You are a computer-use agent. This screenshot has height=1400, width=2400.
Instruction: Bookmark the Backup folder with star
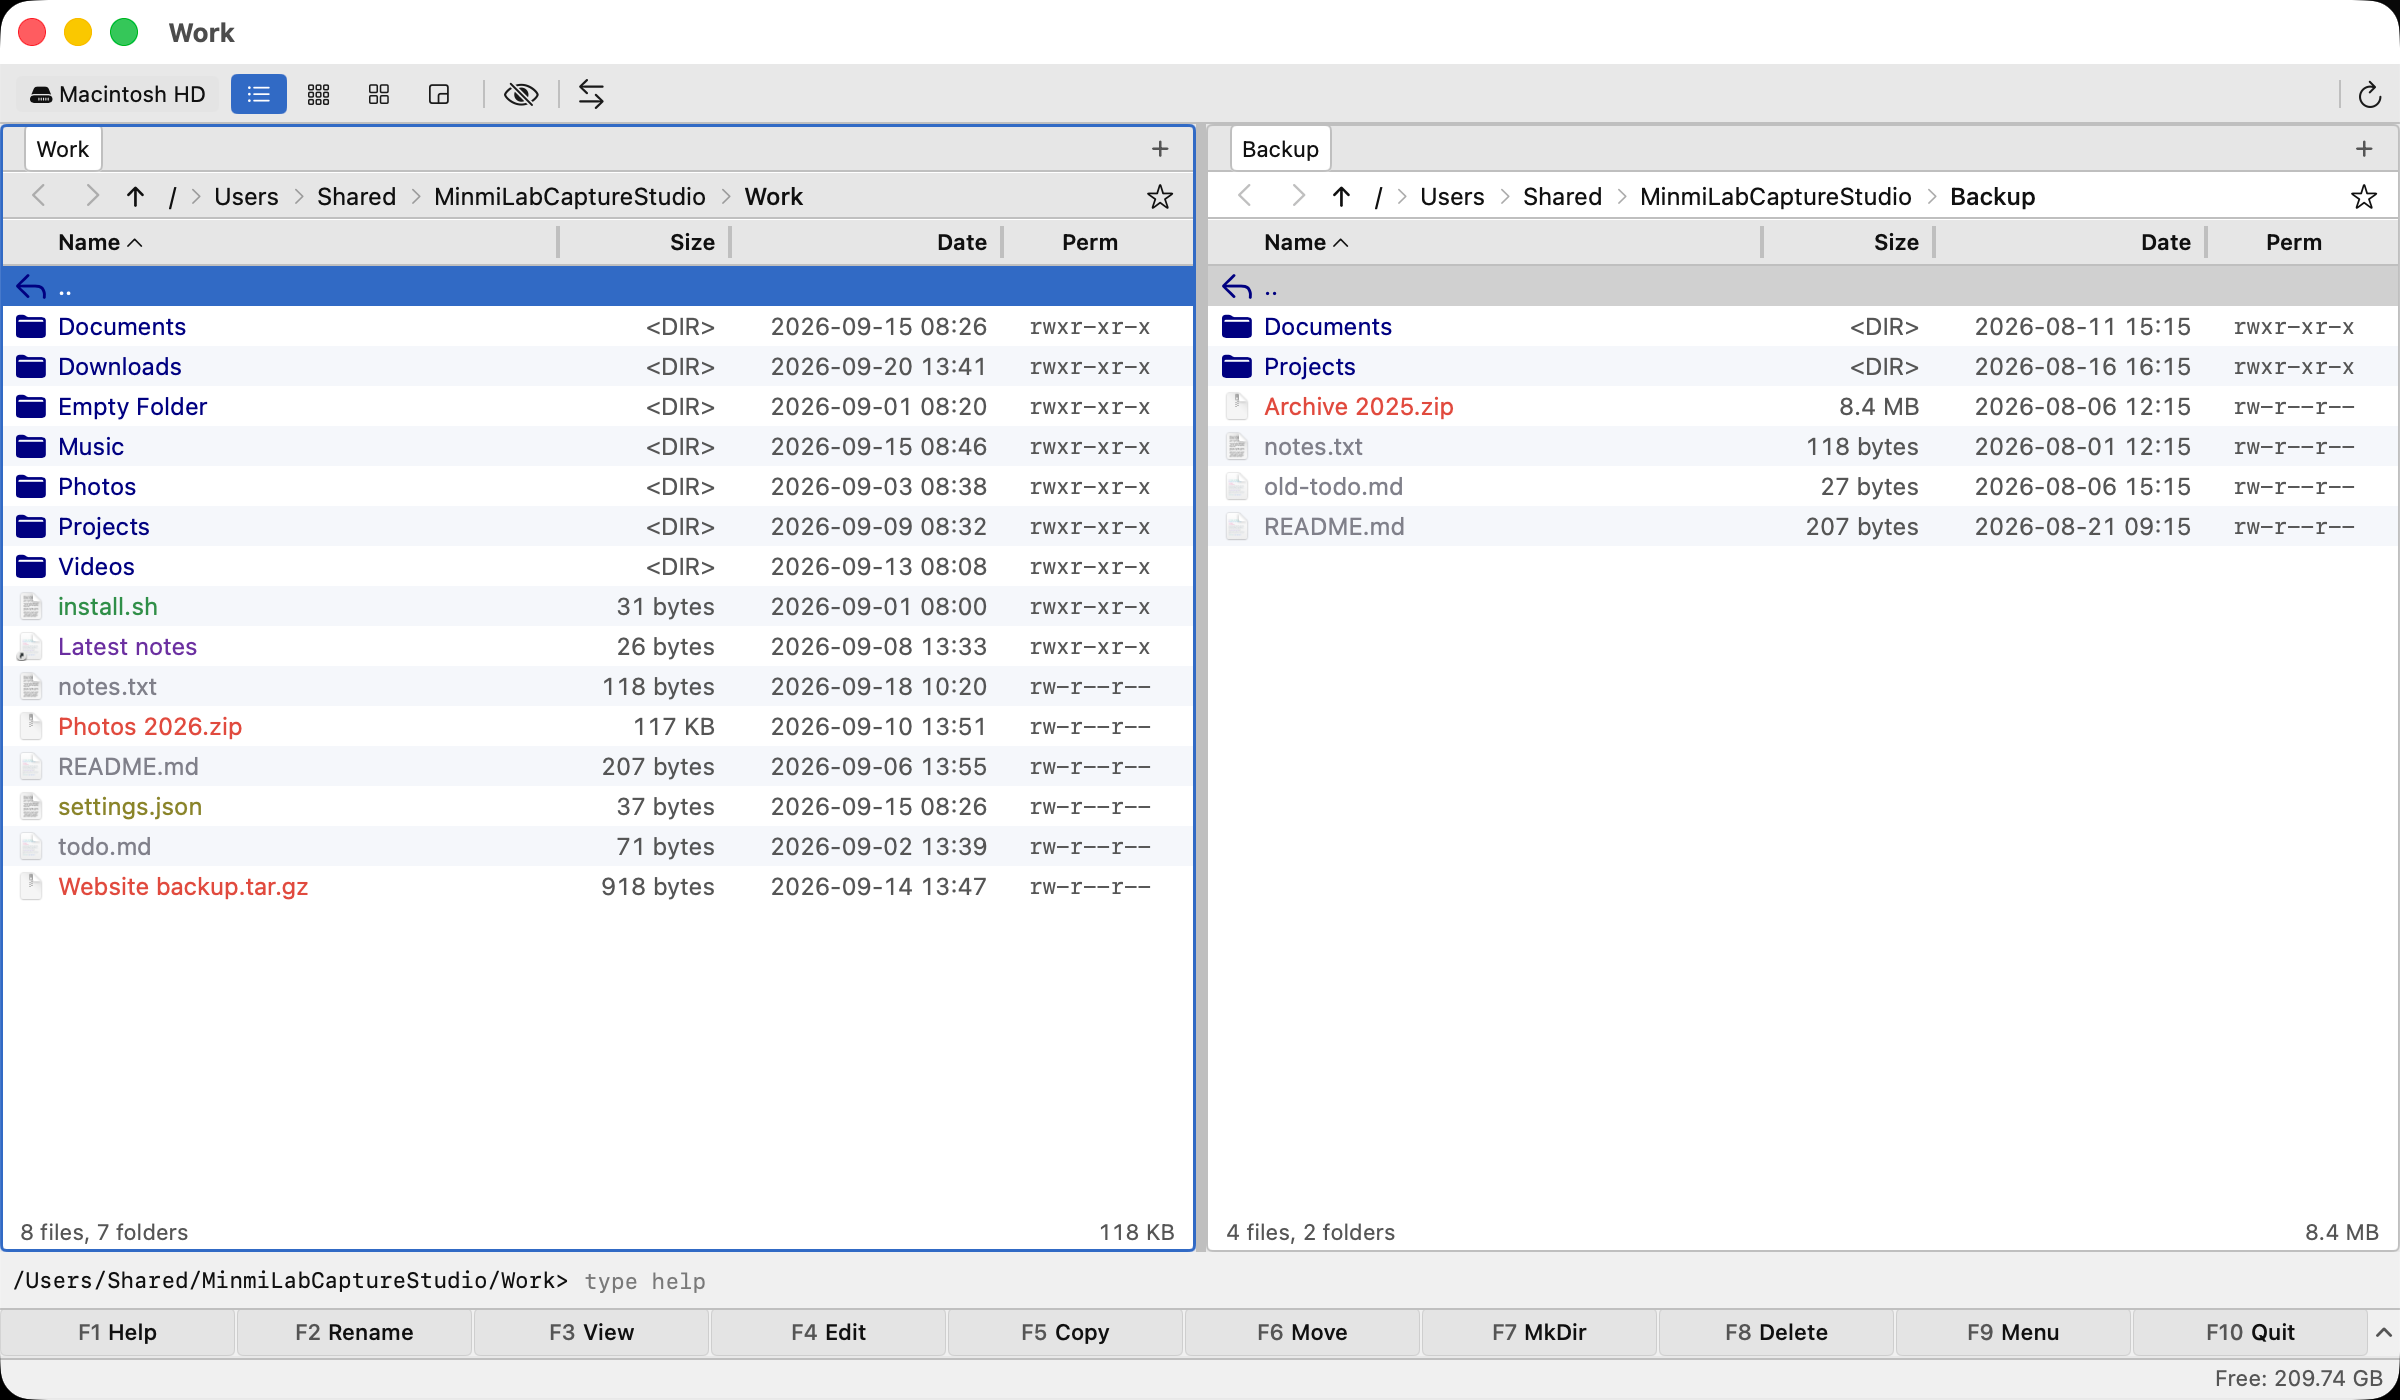[x=2364, y=197]
